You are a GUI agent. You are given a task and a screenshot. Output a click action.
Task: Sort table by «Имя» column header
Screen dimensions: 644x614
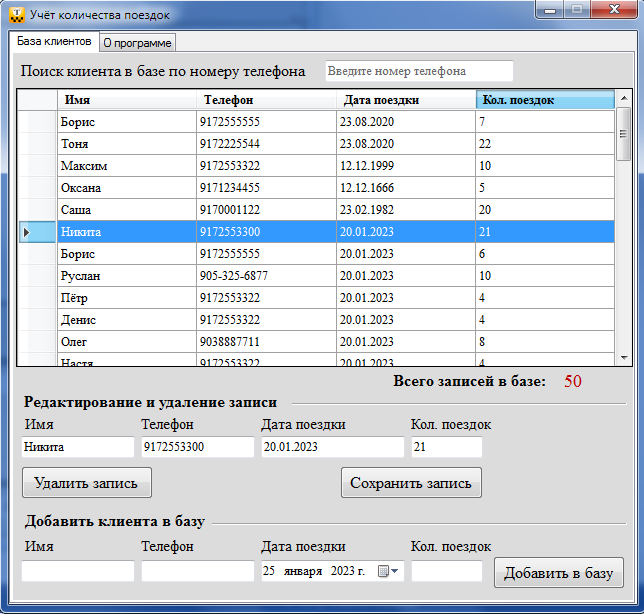(127, 100)
